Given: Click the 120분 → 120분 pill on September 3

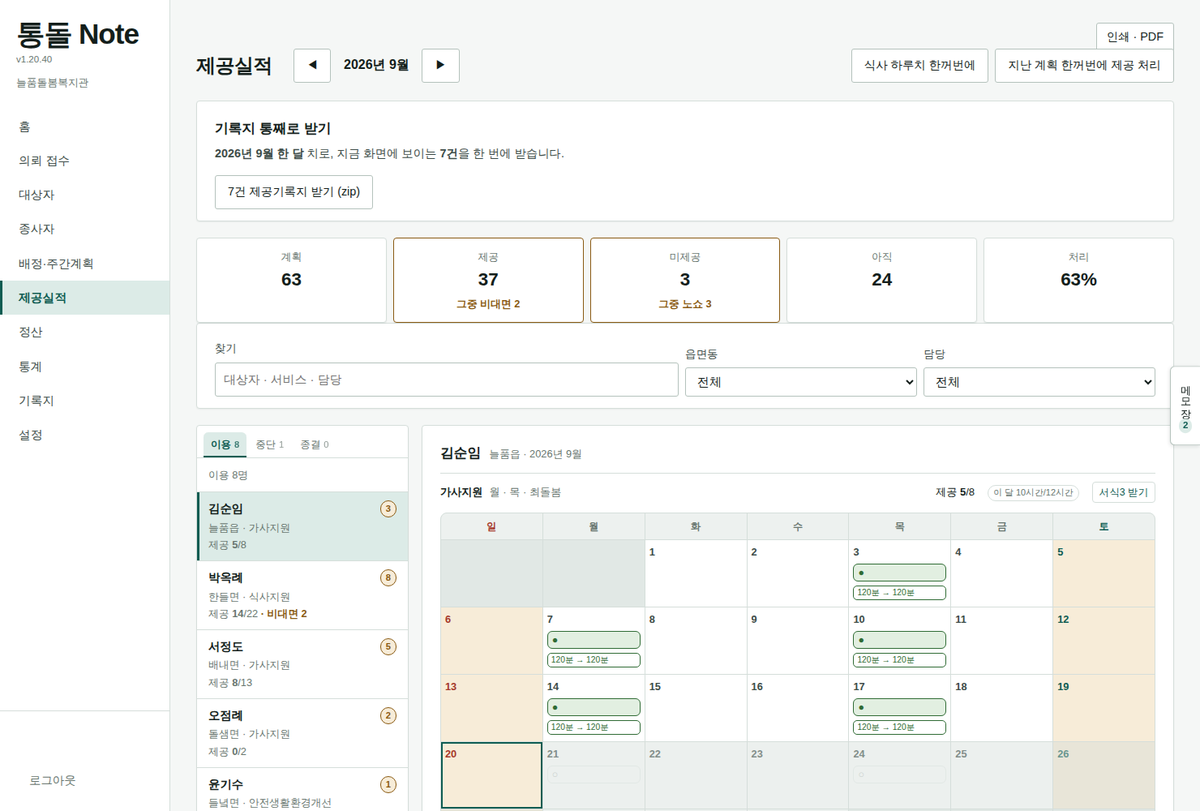Looking at the screenshot, I should [x=899, y=593].
